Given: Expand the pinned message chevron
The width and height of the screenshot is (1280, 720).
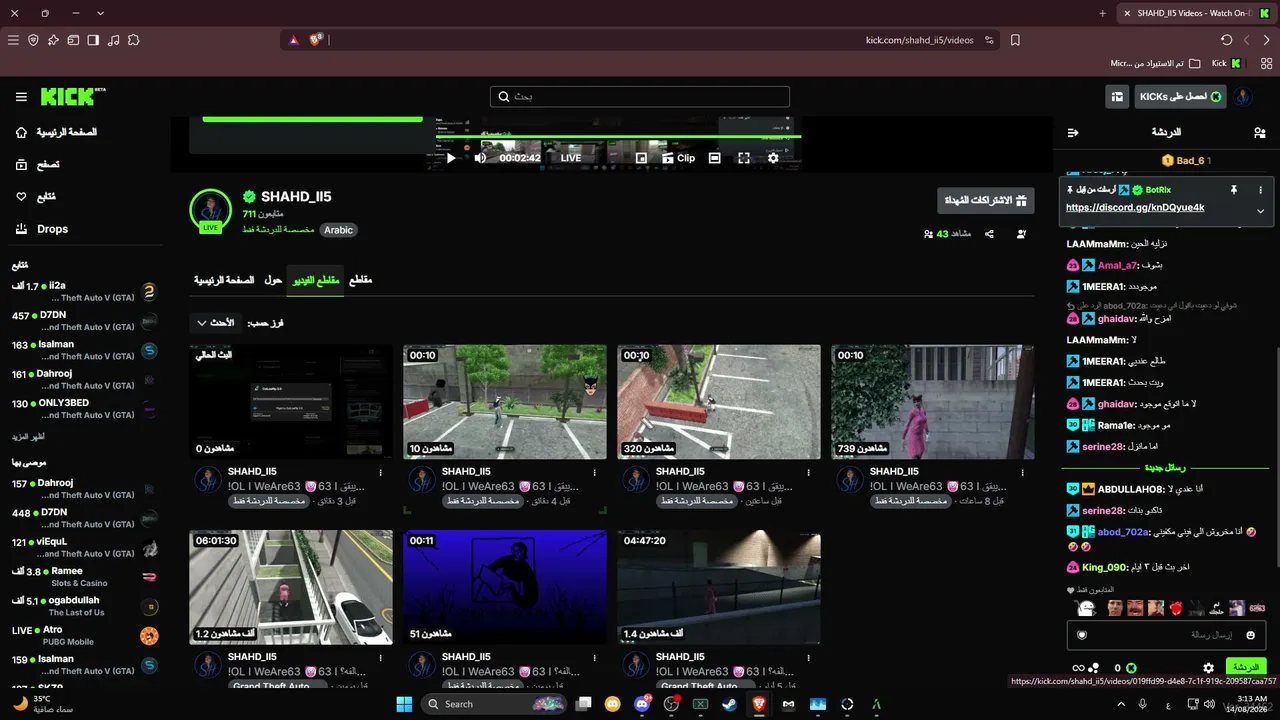Looking at the screenshot, I should click(1260, 211).
